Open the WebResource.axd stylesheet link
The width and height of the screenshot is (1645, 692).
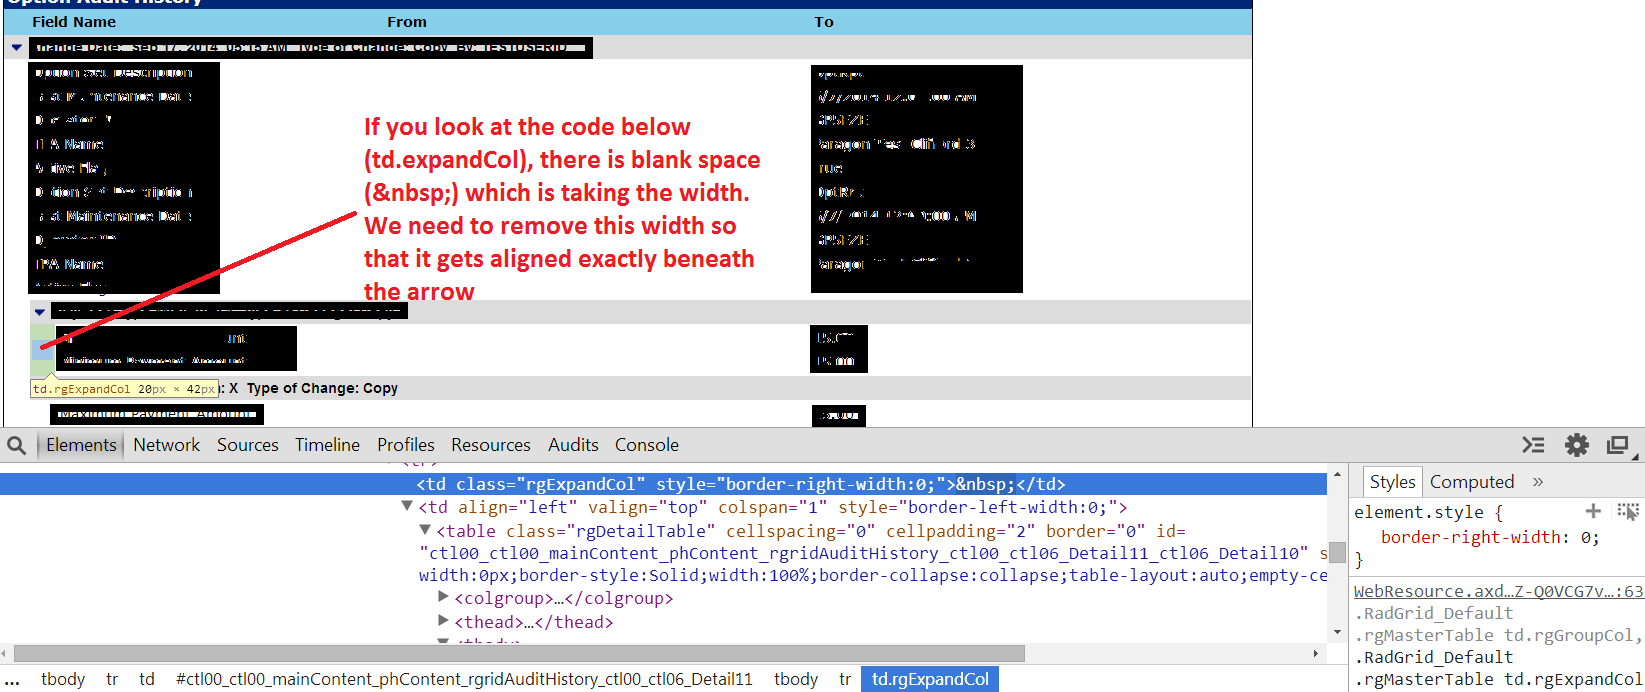click(1498, 591)
